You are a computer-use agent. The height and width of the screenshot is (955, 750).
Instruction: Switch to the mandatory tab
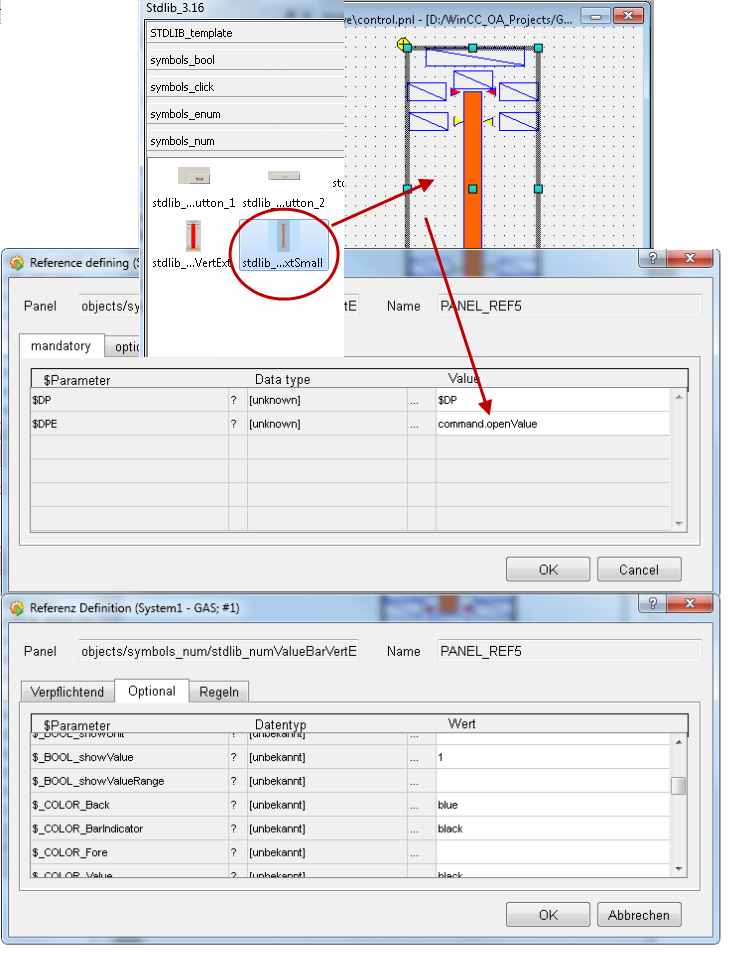(x=61, y=346)
